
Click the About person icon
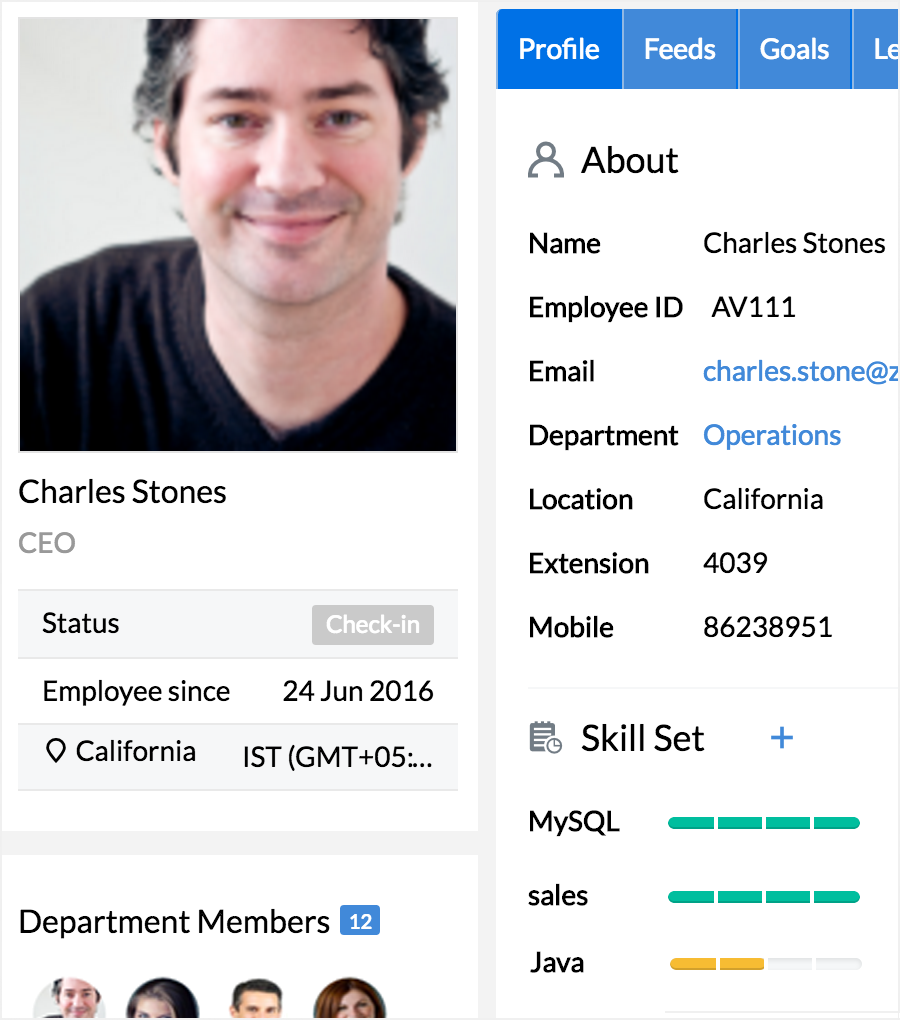pos(546,160)
